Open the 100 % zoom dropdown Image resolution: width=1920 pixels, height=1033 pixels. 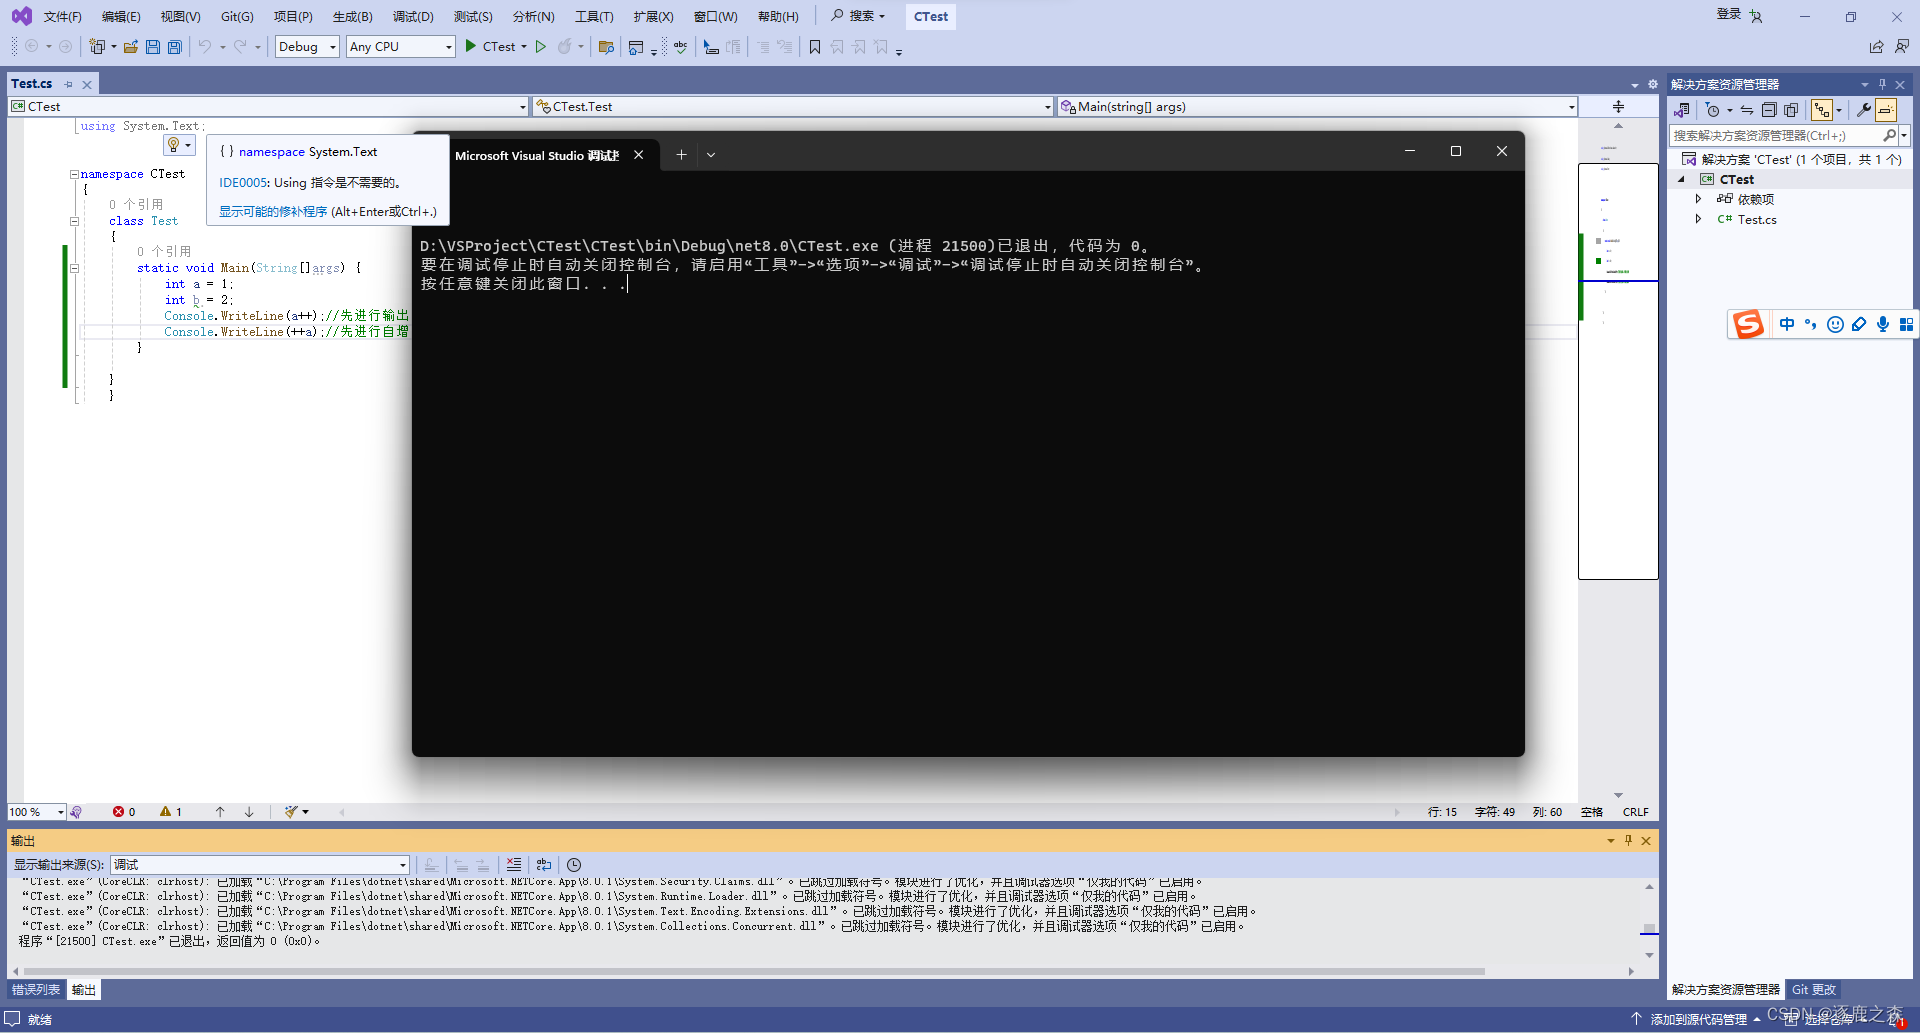37,812
